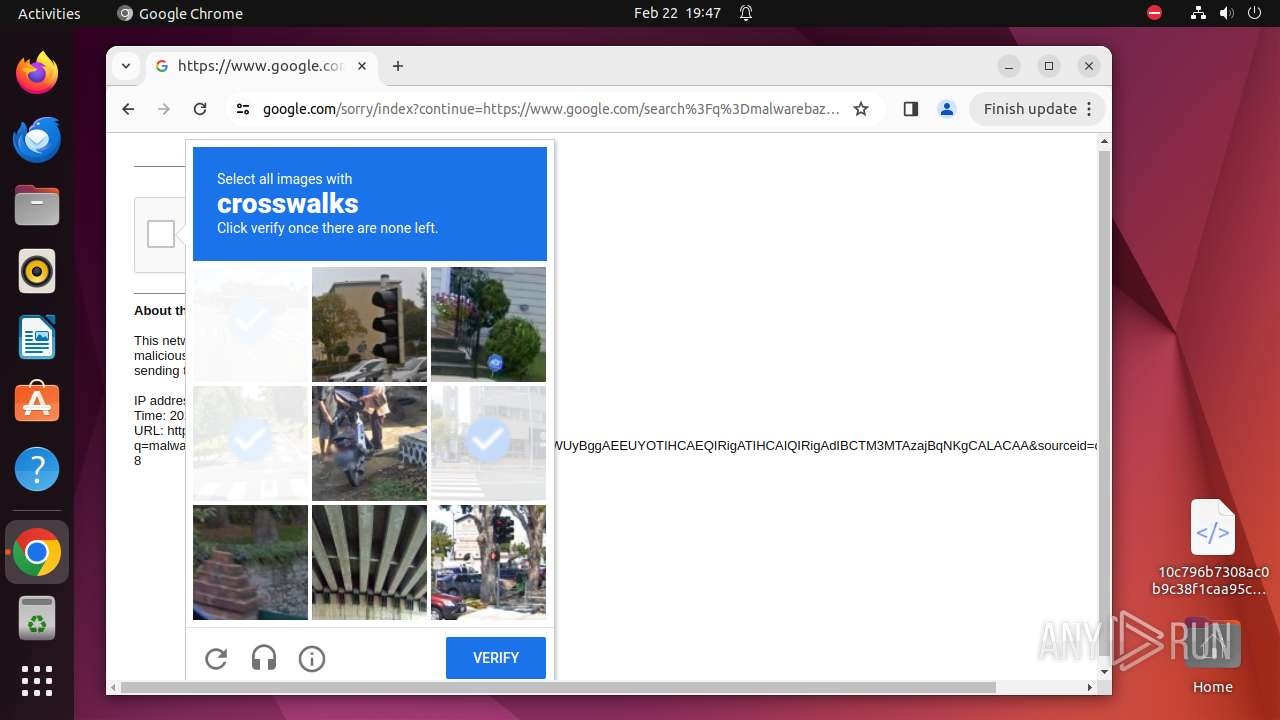Select the flowers and stairs image tile
Viewport: 1280px width, 720px height.
click(x=488, y=324)
